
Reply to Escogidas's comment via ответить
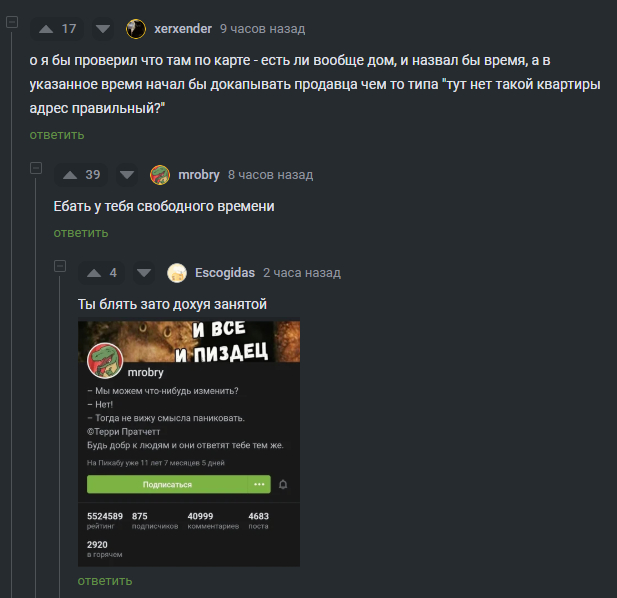(105, 581)
